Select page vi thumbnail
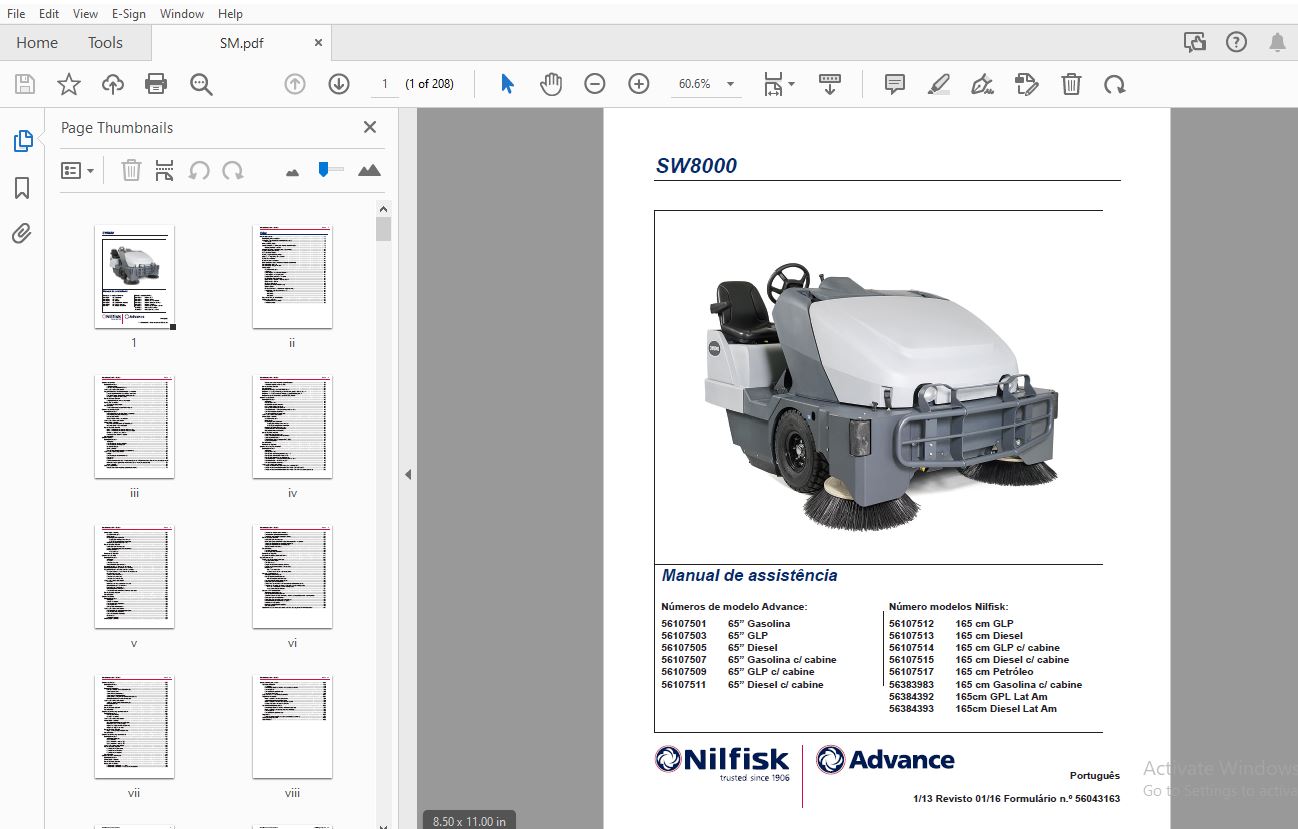This screenshot has width=1298, height=829. (292, 577)
